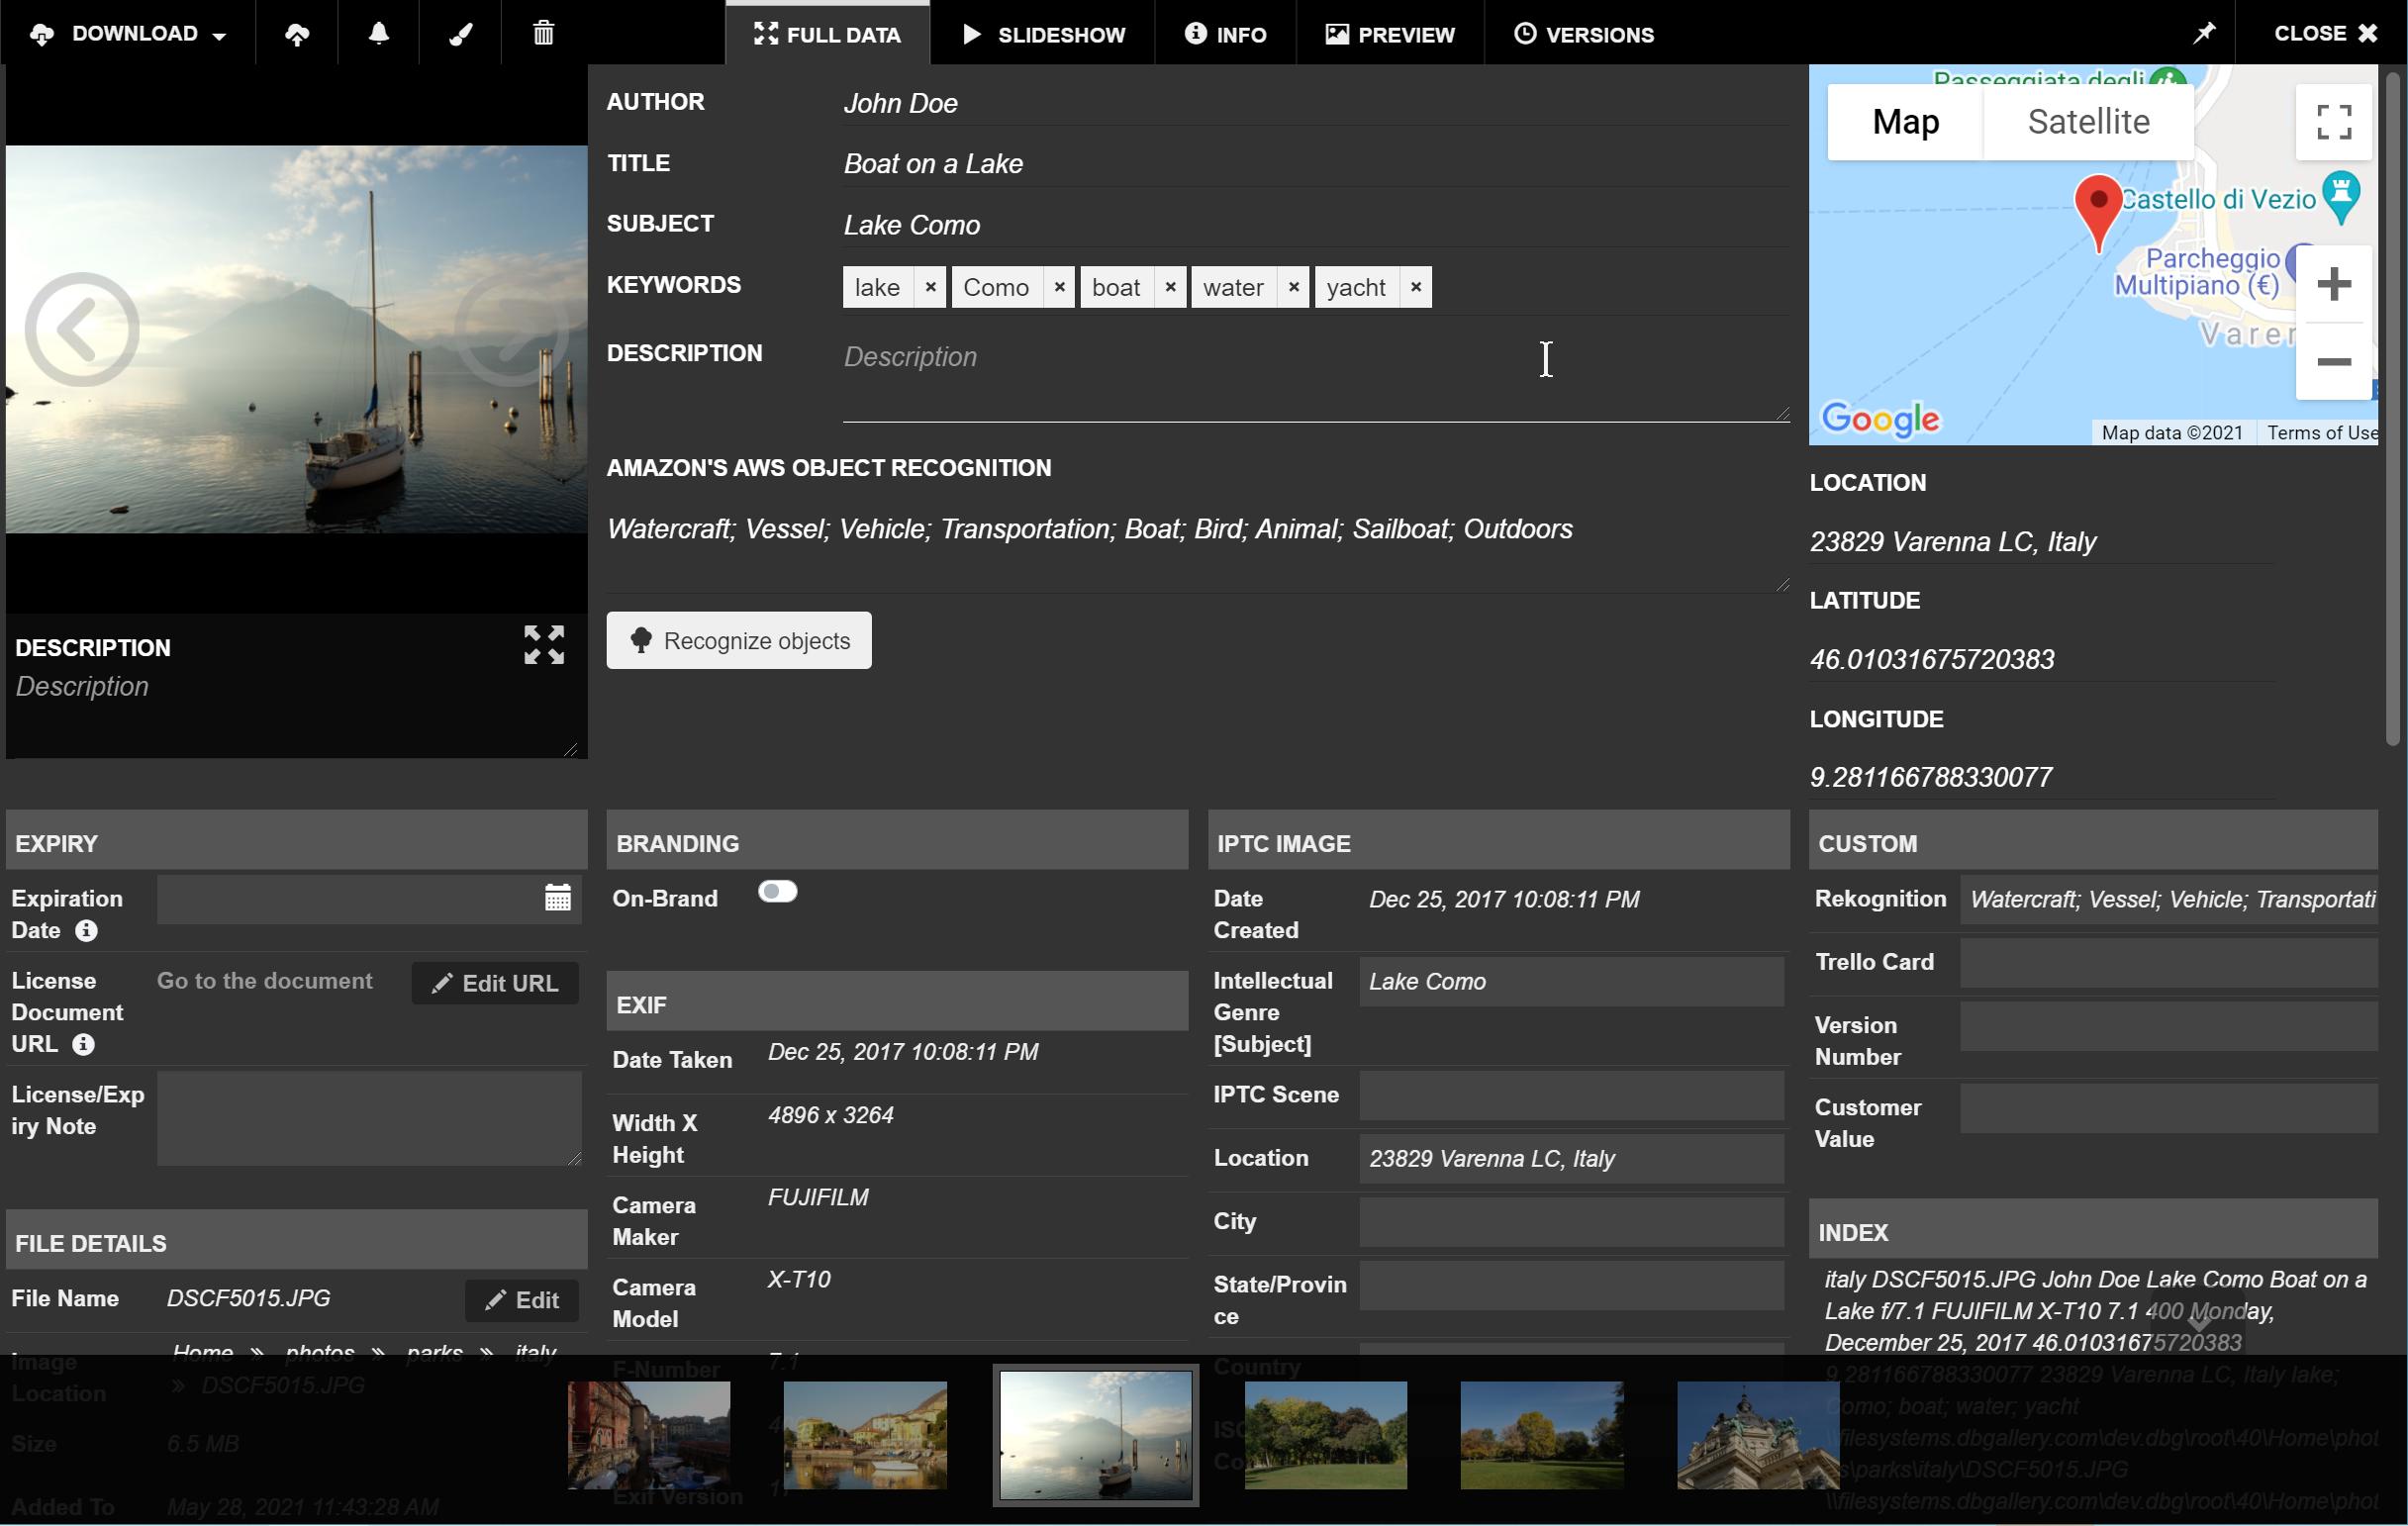Remove the 'yacht' keyword tag
This screenshot has height=1526, width=2408.
pyautogui.click(x=1416, y=287)
